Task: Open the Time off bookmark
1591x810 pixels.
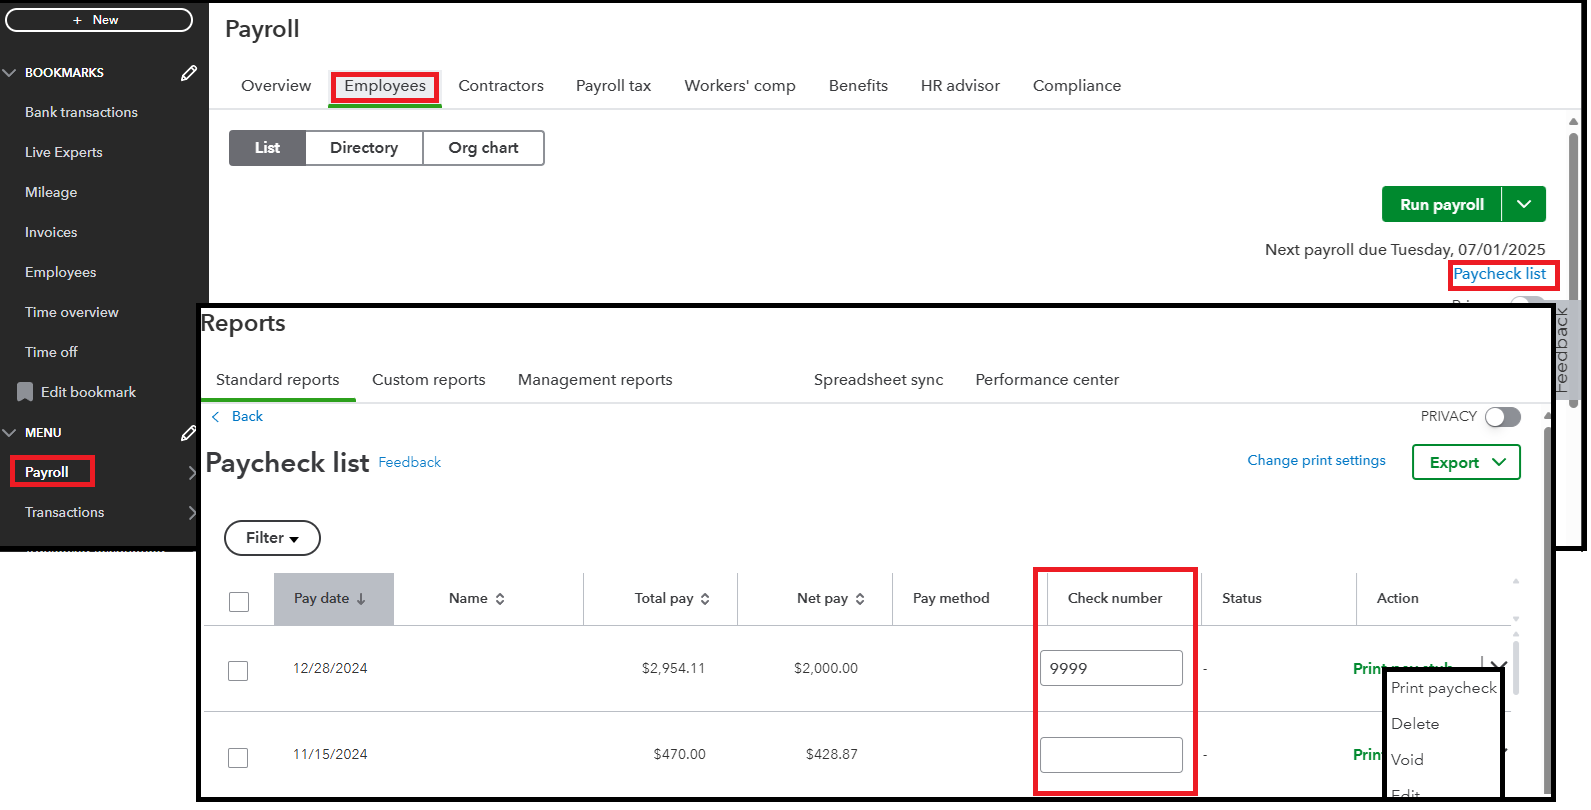Action: [x=51, y=352]
